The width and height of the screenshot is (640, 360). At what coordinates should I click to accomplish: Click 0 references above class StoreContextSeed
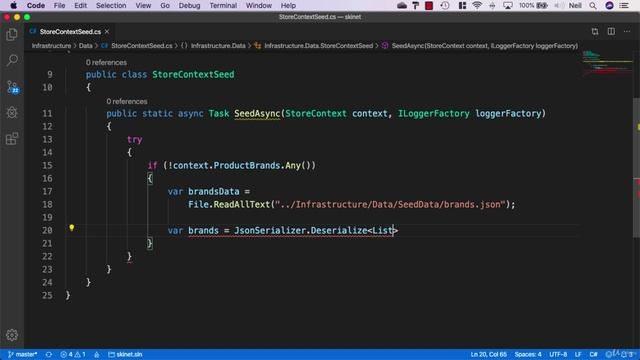click(x=106, y=62)
